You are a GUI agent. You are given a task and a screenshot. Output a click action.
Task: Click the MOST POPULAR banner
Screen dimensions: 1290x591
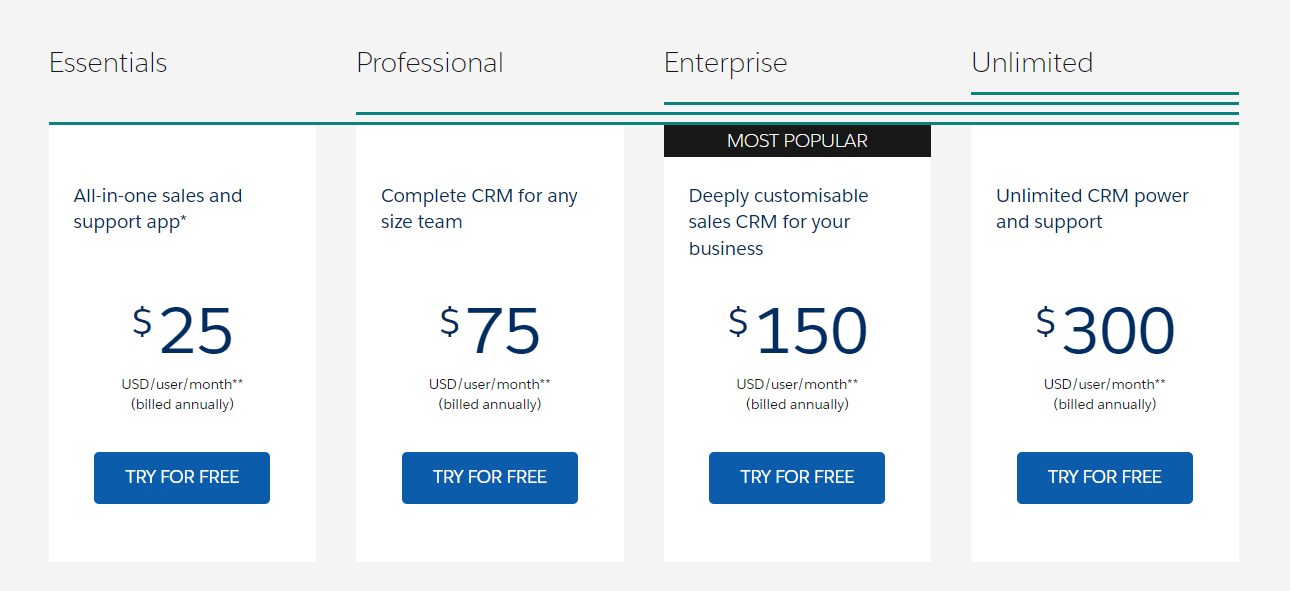pos(796,140)
